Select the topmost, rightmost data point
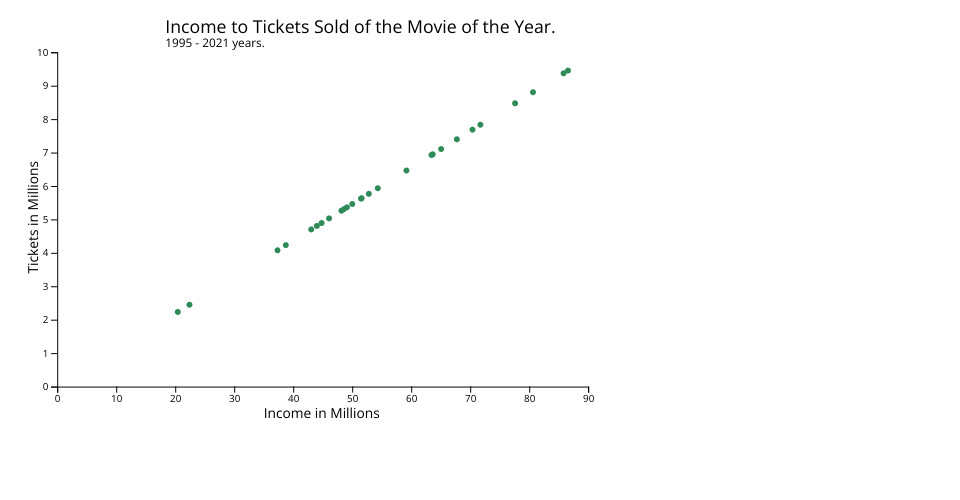This screenshot has height=500, width=960. (568, 71)
